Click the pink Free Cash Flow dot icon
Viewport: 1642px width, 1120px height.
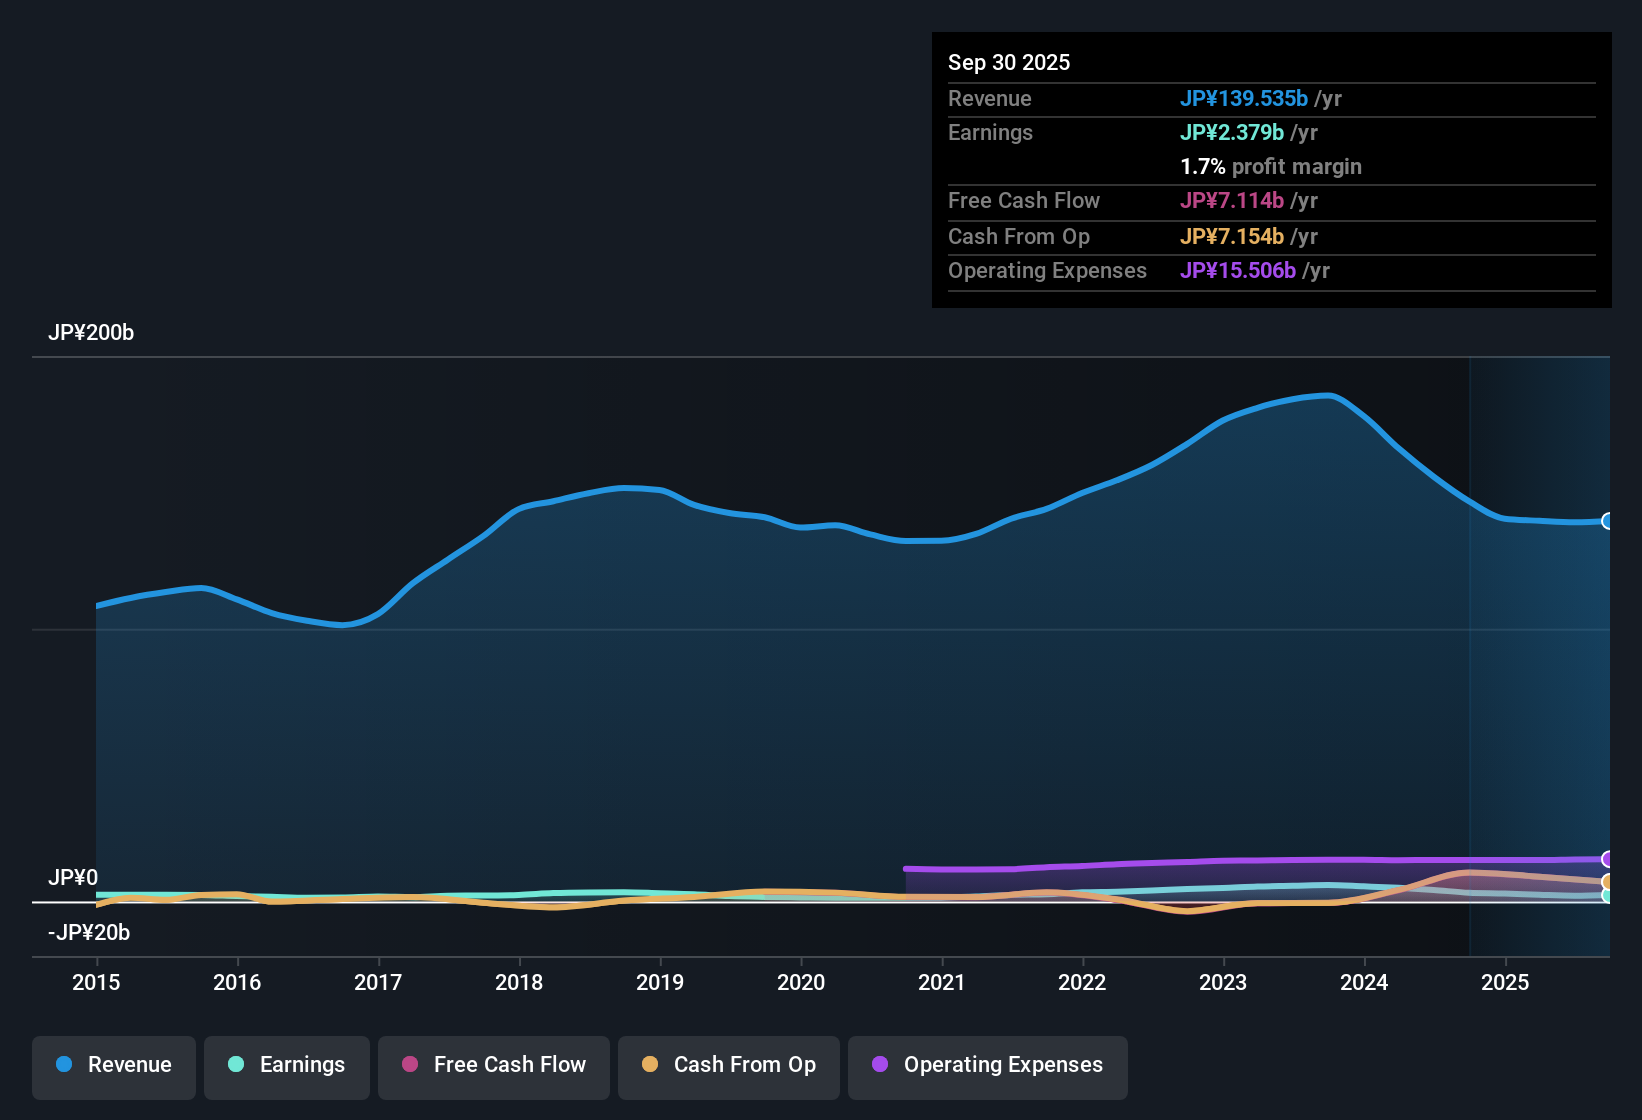pyautogui.click(x=409, y=1065)
